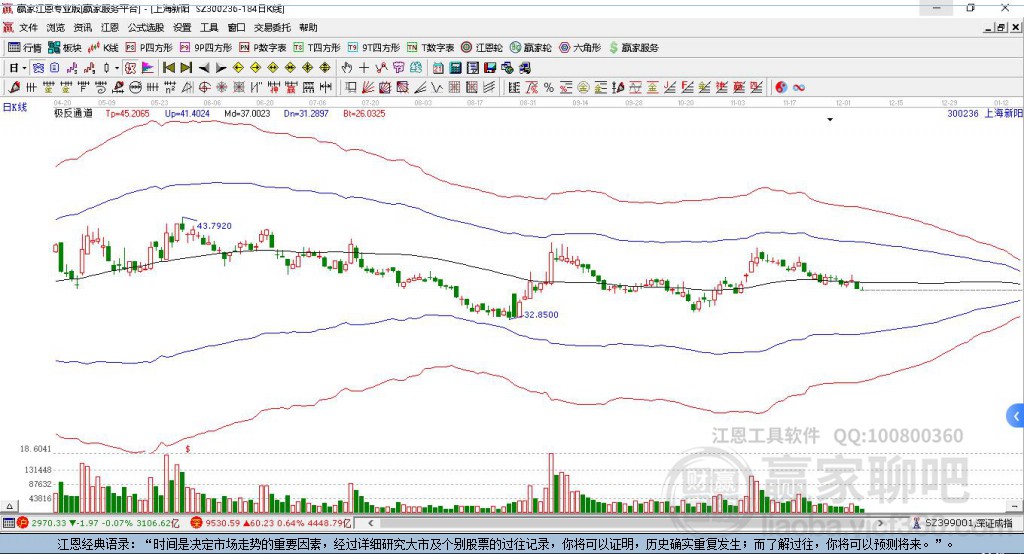This screenshot has width=1024, height=554.
Task: Open 赢家服务 with the dollar icon
Action: tap(633, 48)
